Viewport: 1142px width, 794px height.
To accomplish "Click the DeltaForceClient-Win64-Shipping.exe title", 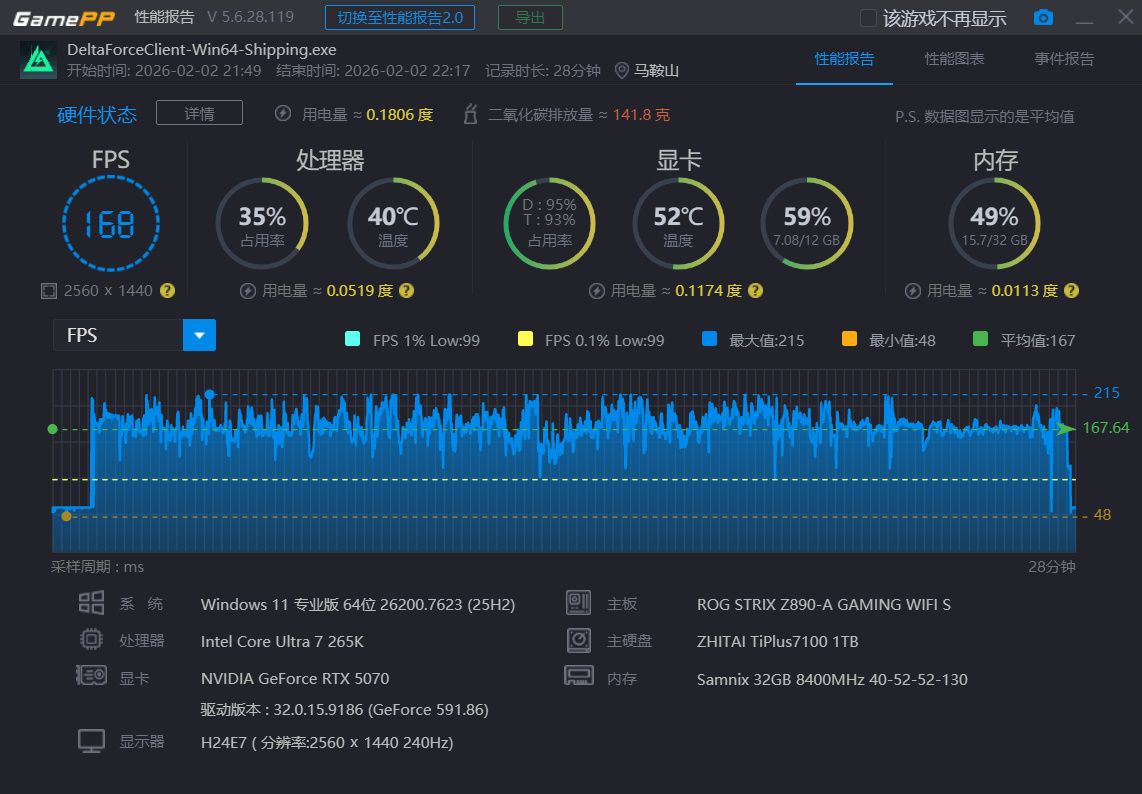I will [x=202, y=50].
